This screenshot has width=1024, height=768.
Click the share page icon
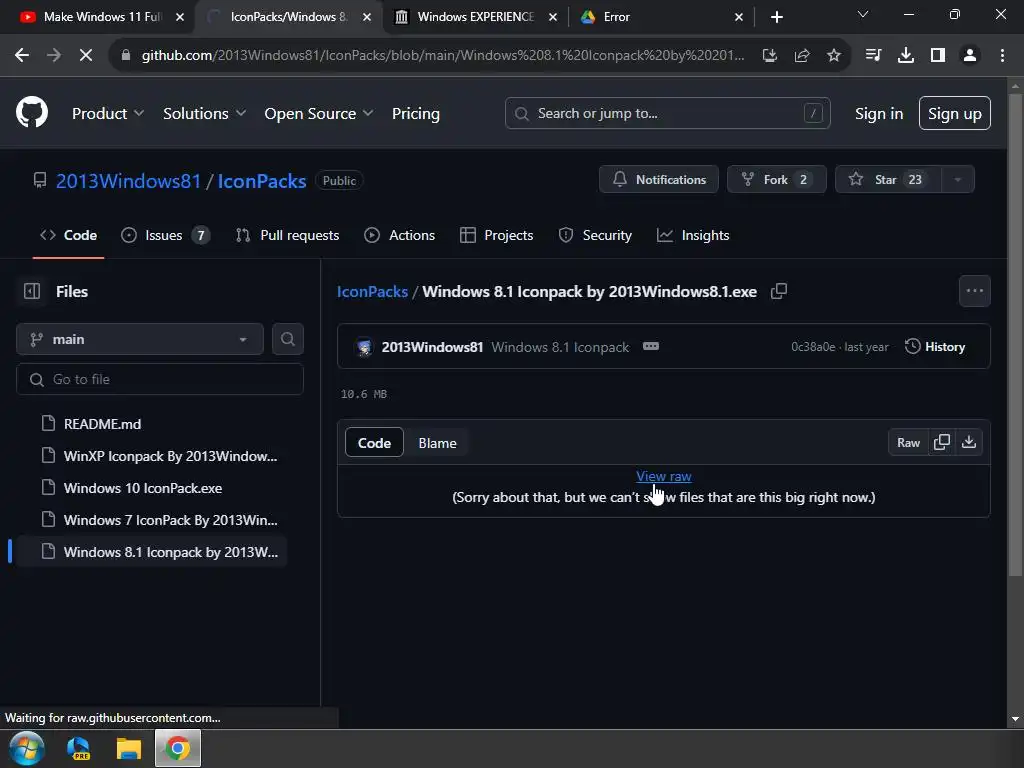(x=802, y=56)
